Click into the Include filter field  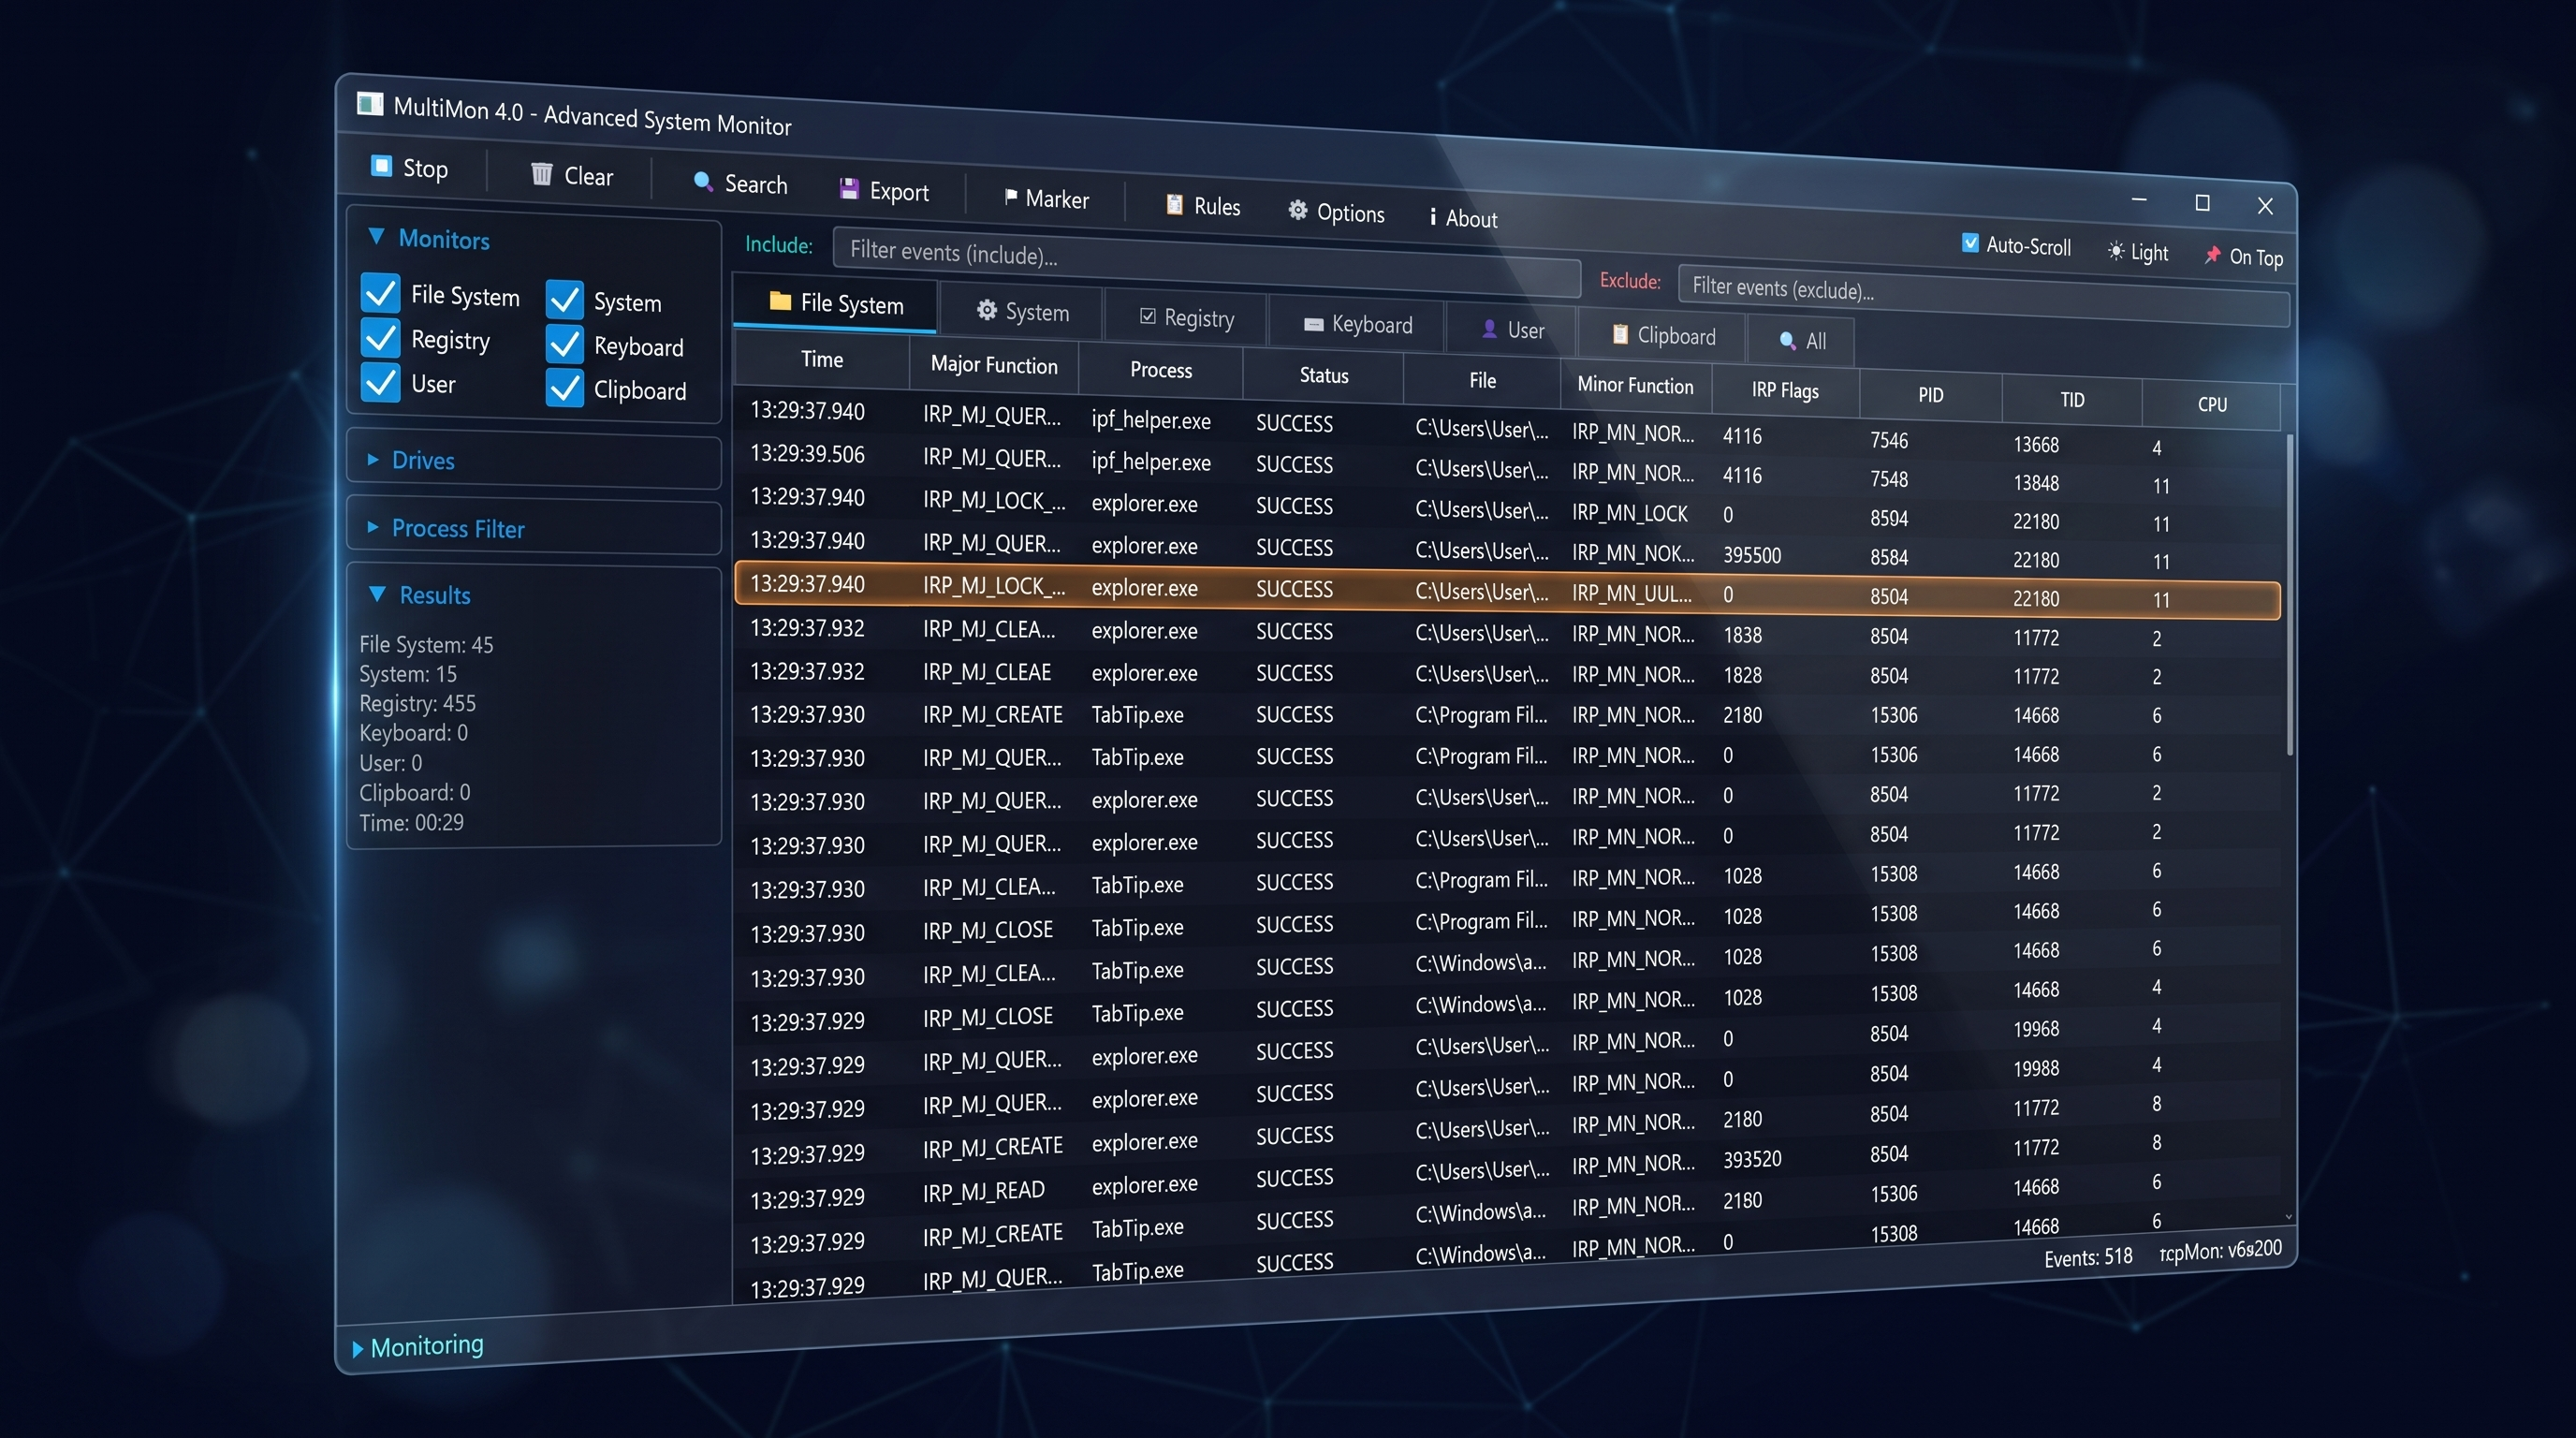coord(1206,263)
